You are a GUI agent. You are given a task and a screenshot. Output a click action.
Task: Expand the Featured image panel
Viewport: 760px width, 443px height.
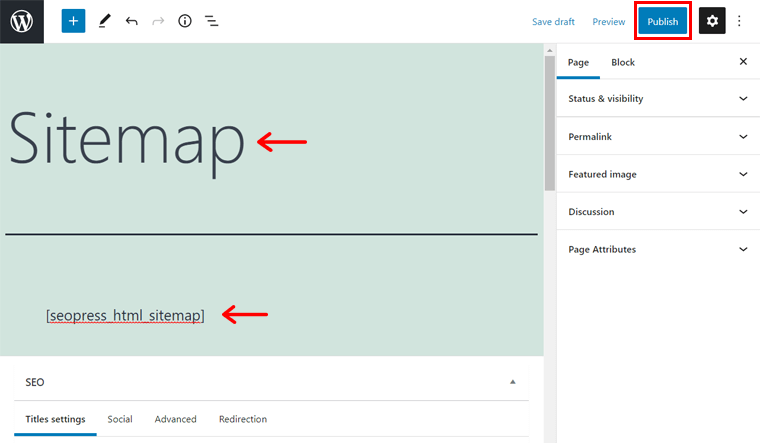[x=658, y=174]
